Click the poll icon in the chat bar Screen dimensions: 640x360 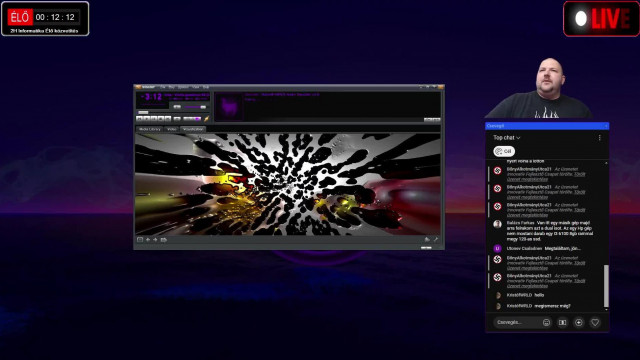coord(562,322)
